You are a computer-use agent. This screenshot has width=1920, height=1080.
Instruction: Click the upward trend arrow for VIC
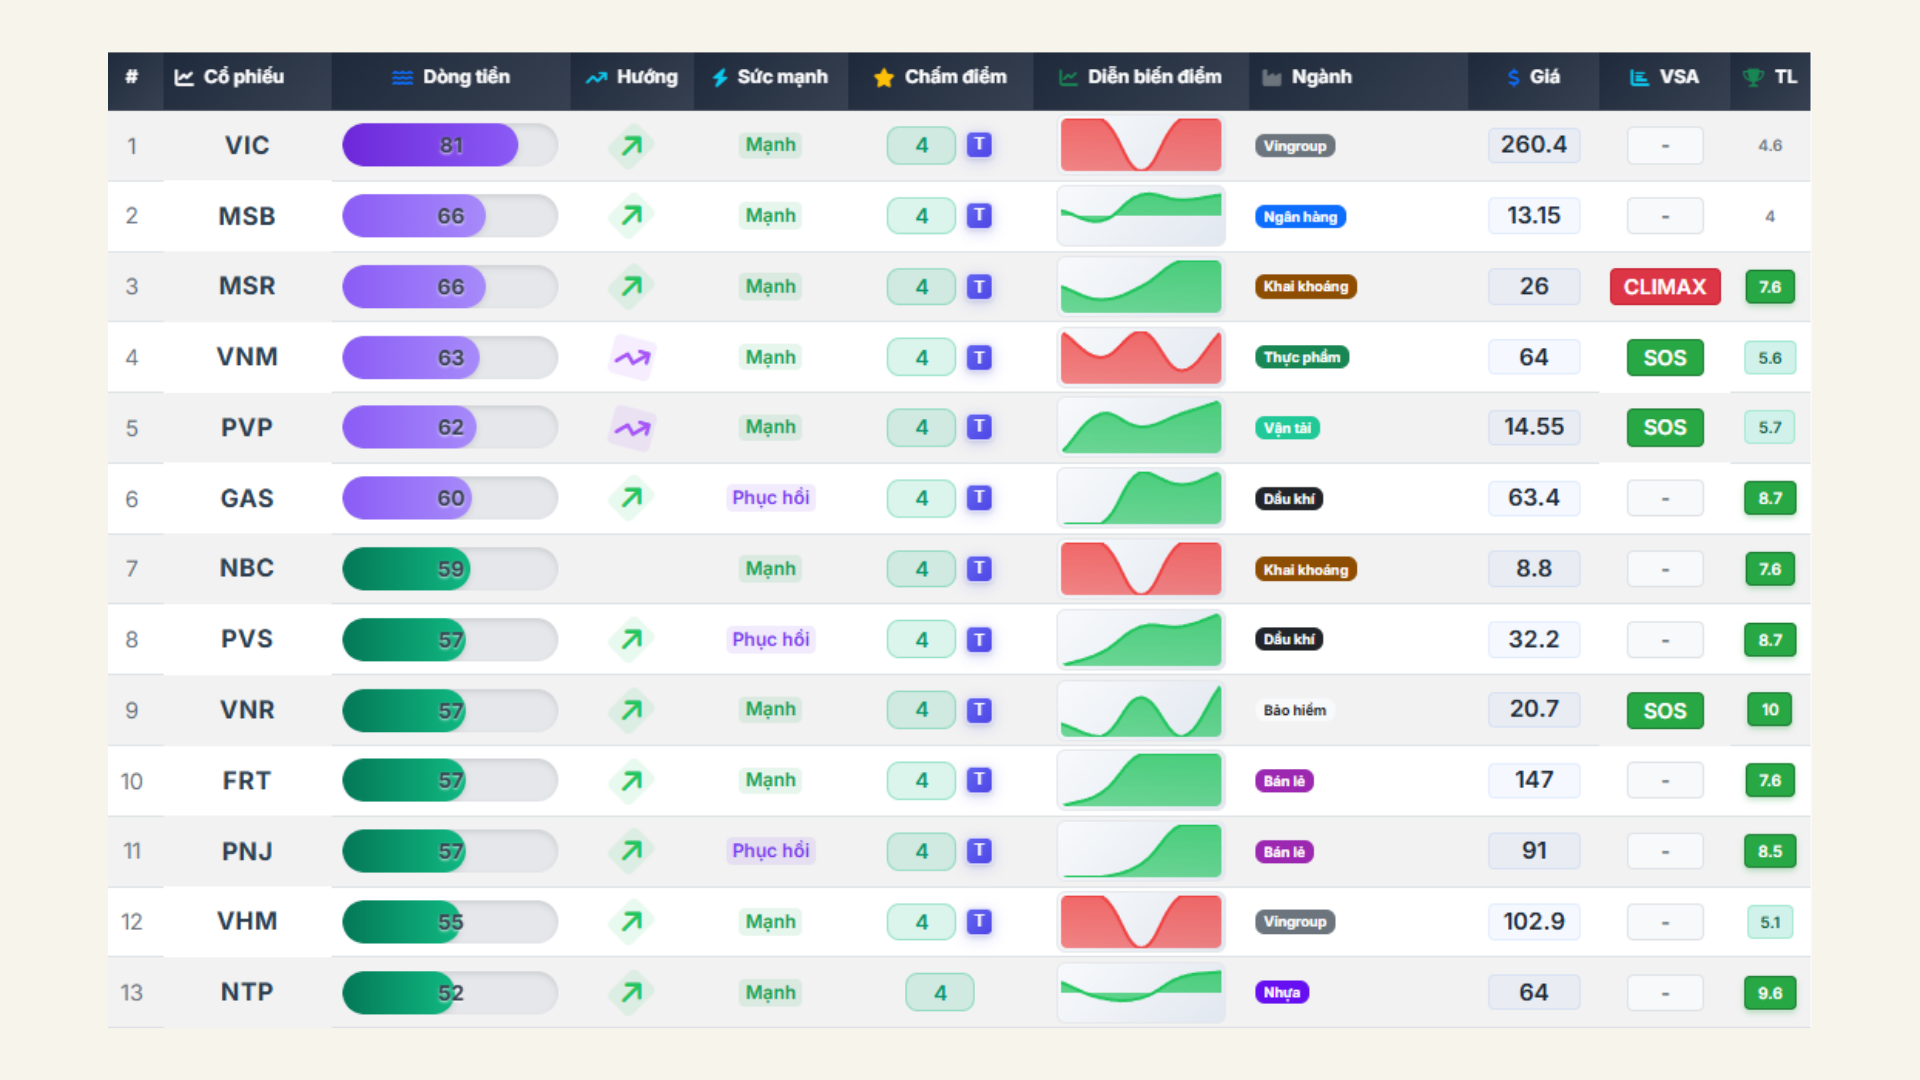coord(631,146)
